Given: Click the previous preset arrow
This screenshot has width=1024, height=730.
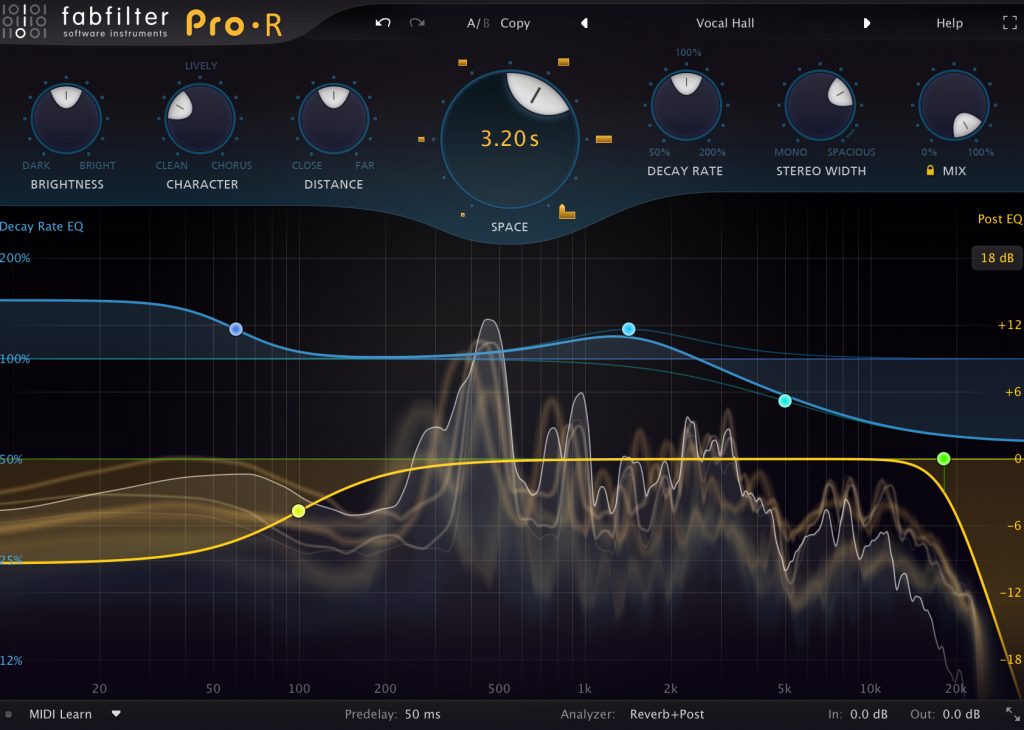Looking at the screenshot, I should [584, 22].
